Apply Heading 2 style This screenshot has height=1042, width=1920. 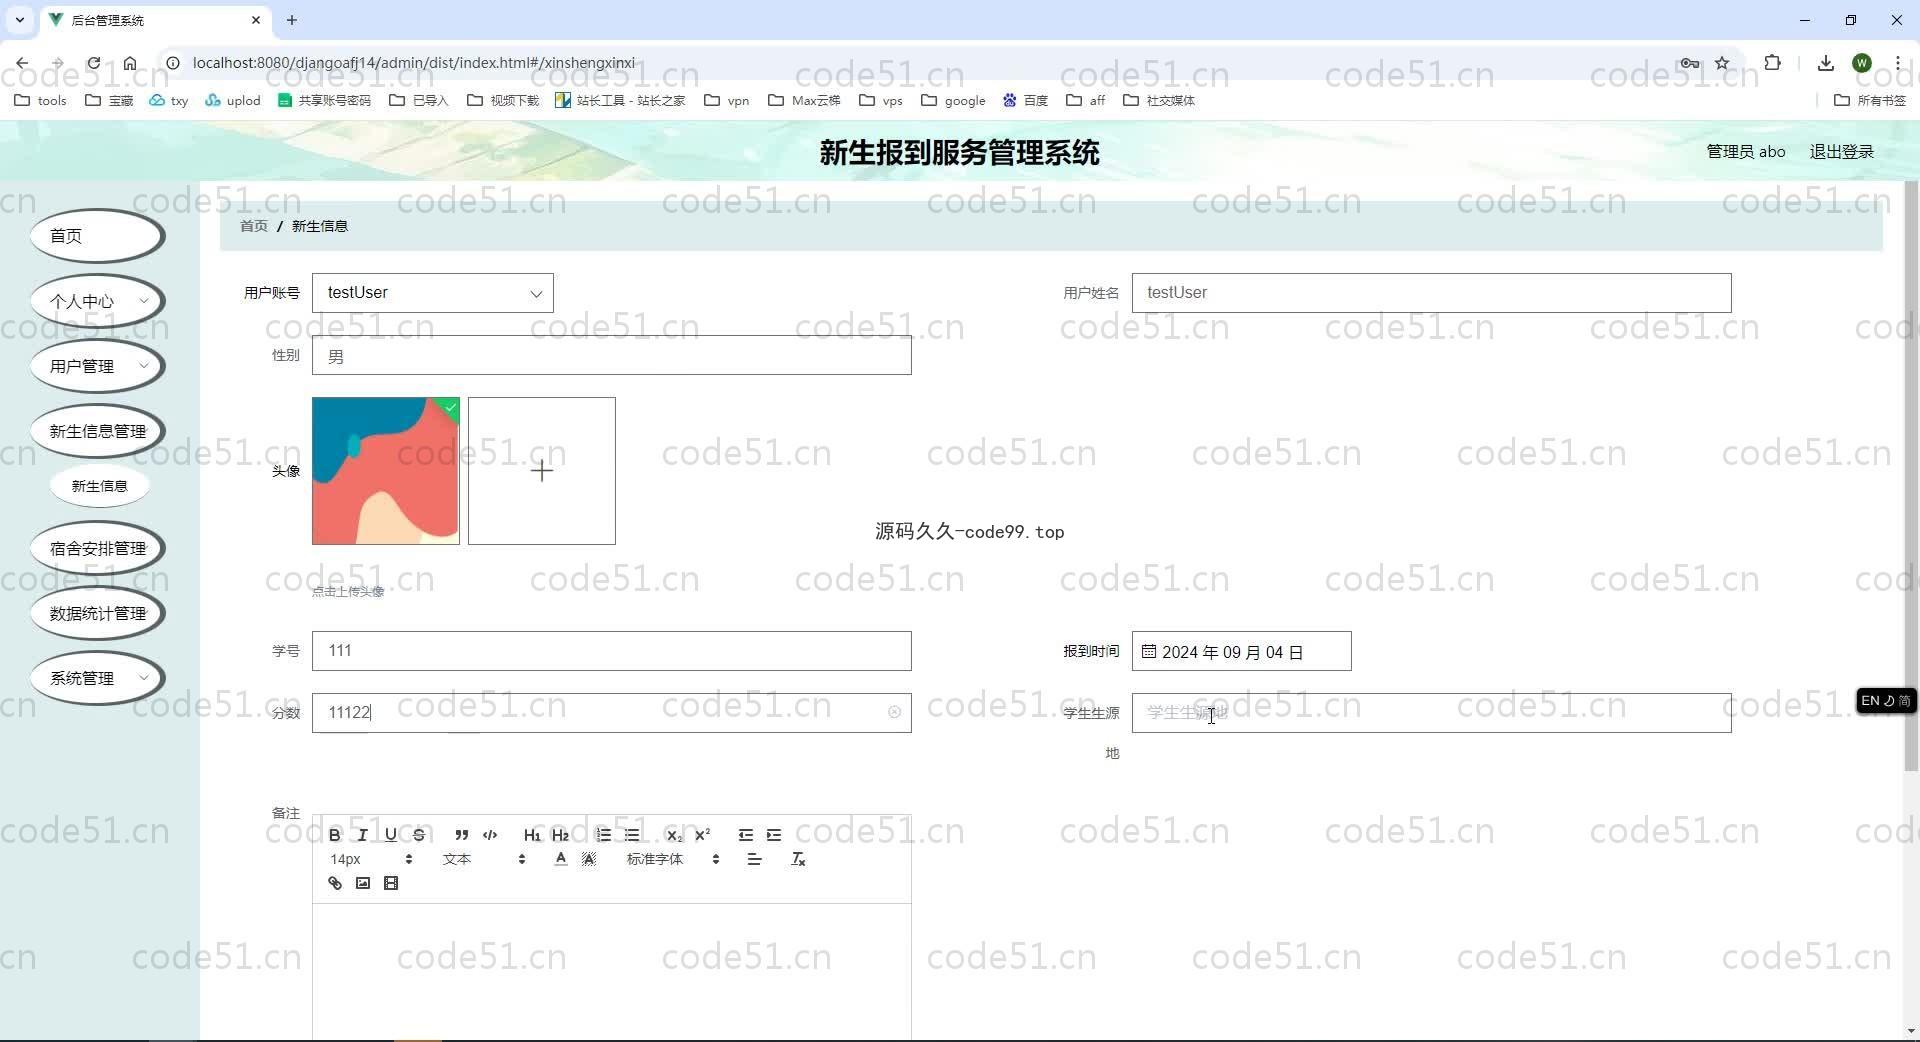(560, 835)
